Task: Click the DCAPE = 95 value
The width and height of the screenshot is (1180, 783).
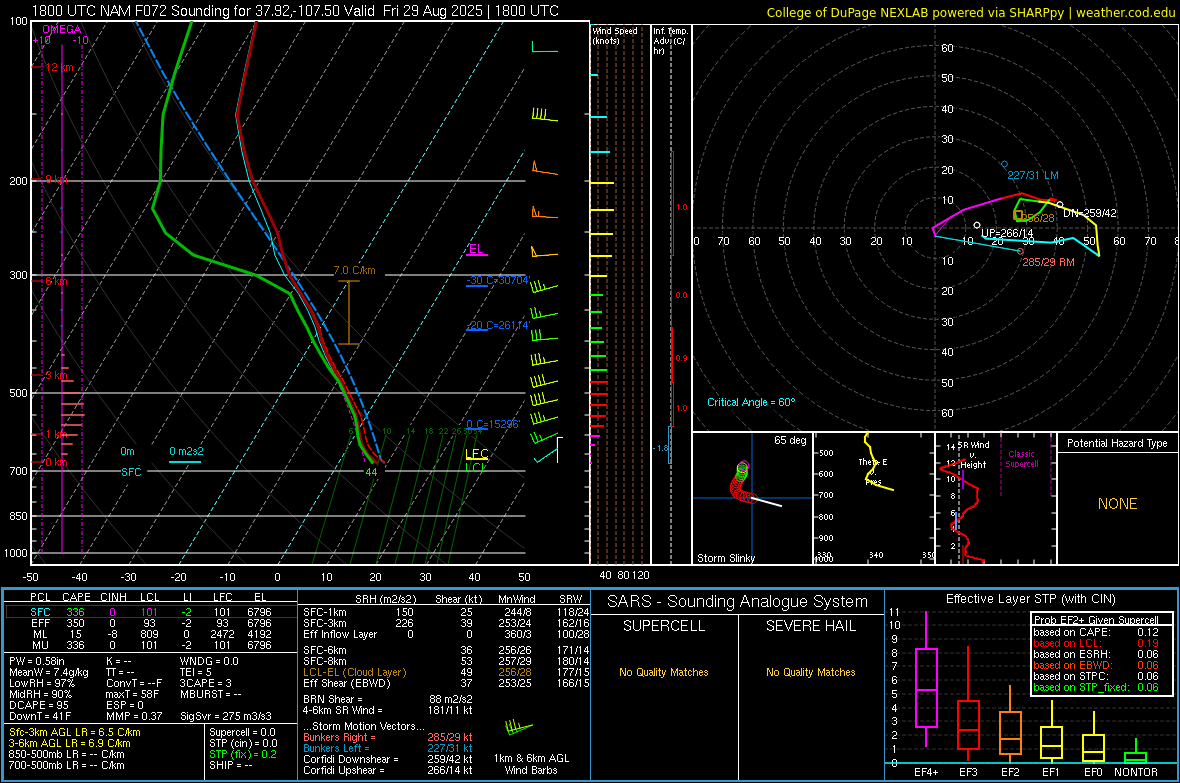Action: tap(39, 705)
